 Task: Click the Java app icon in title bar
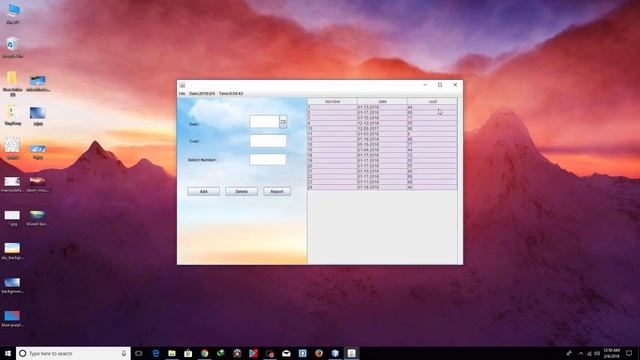tap(182, 85)
